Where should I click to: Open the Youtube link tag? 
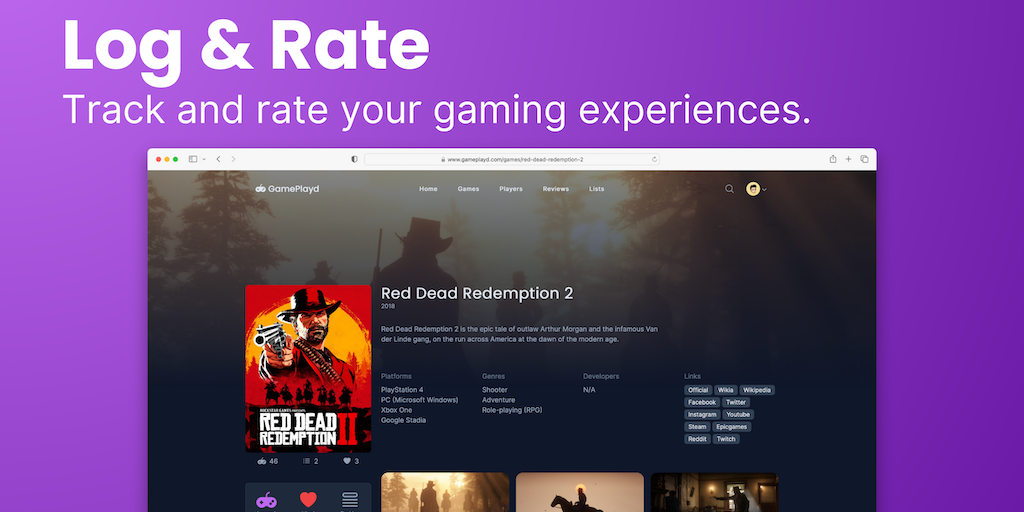[739, 415]
